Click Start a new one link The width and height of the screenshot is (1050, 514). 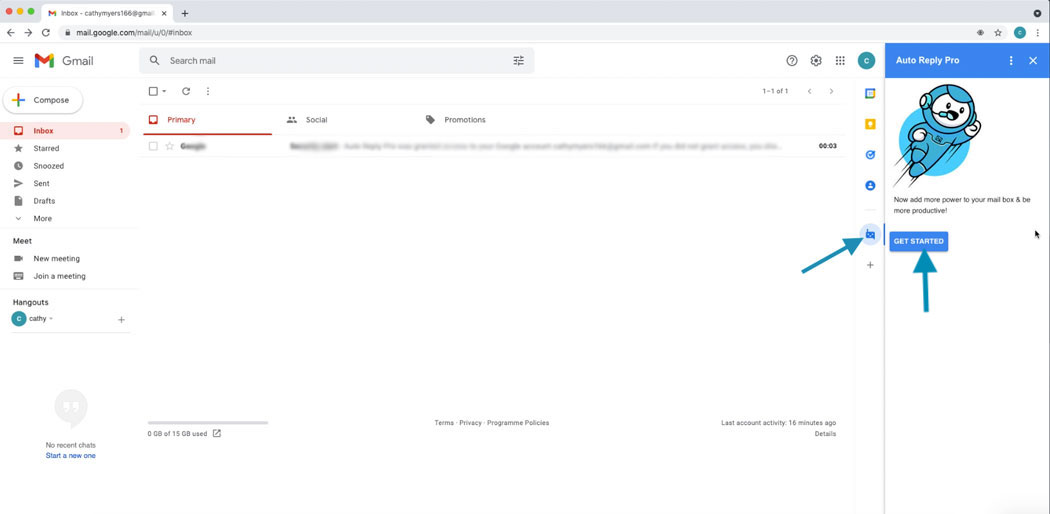tap(70, 456)
